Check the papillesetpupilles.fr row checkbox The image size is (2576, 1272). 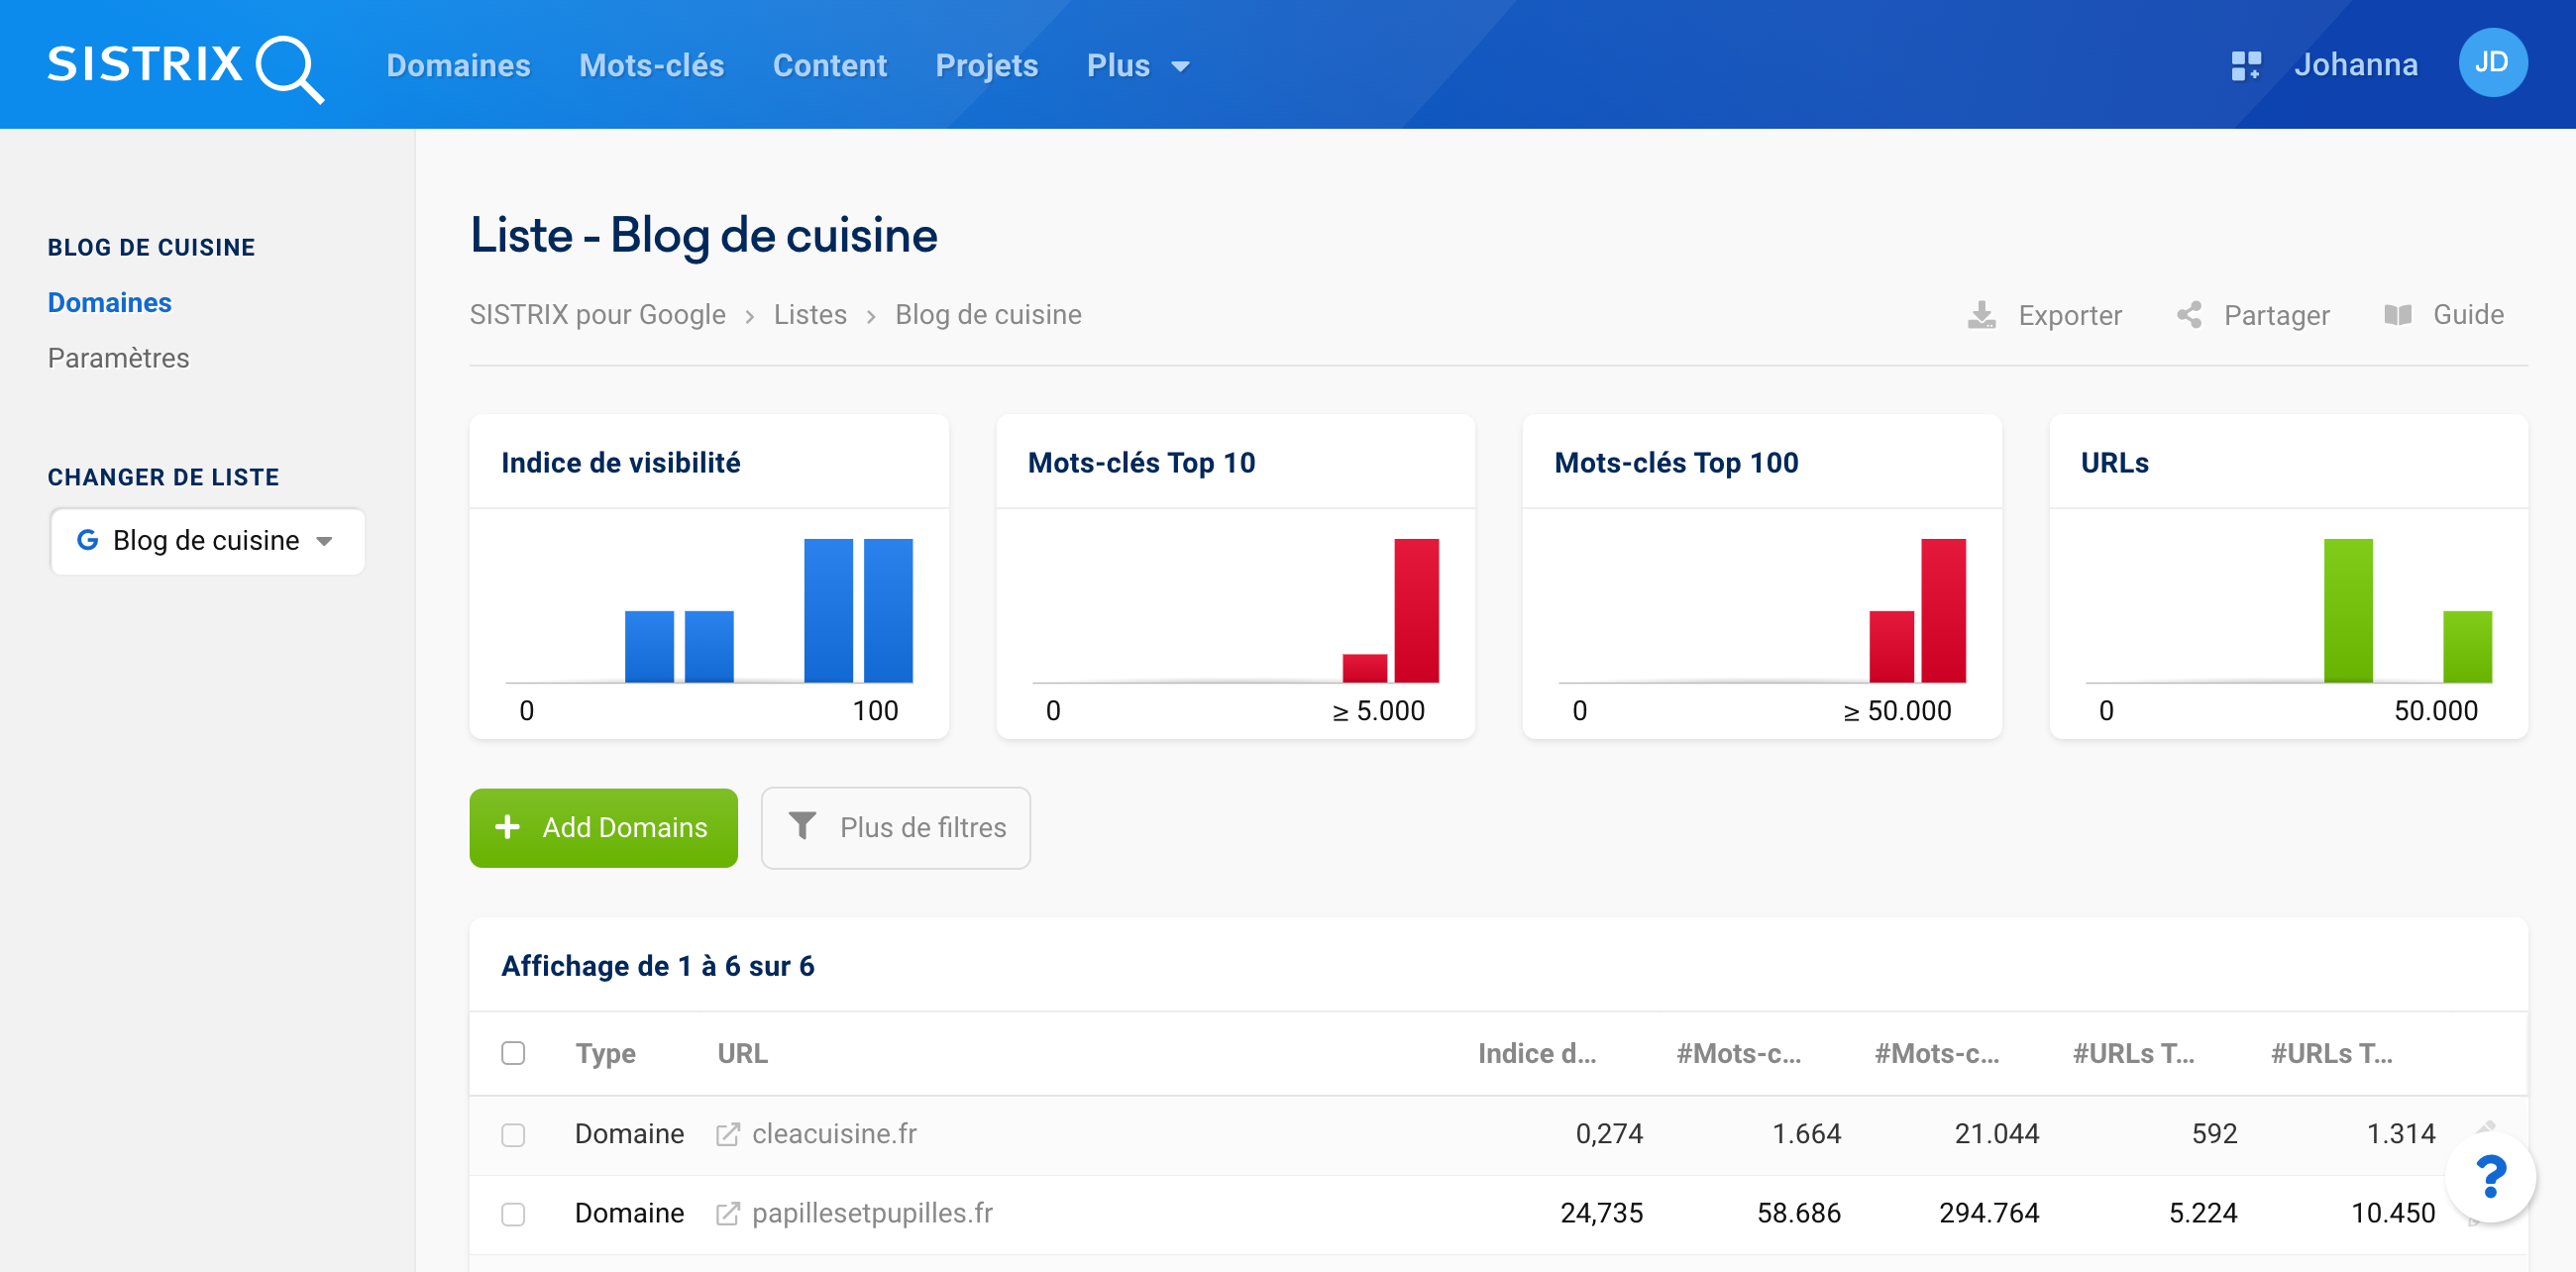pos(513,1213)
